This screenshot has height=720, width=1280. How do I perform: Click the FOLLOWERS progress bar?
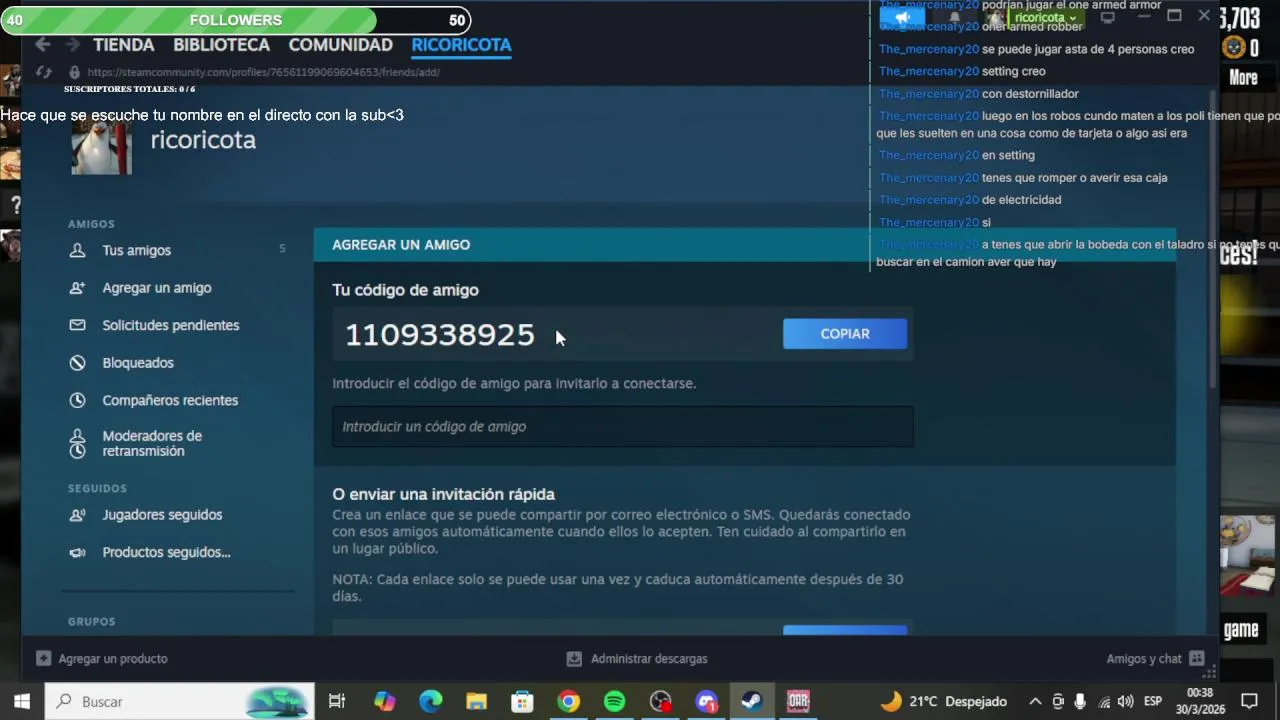(235, 20)
